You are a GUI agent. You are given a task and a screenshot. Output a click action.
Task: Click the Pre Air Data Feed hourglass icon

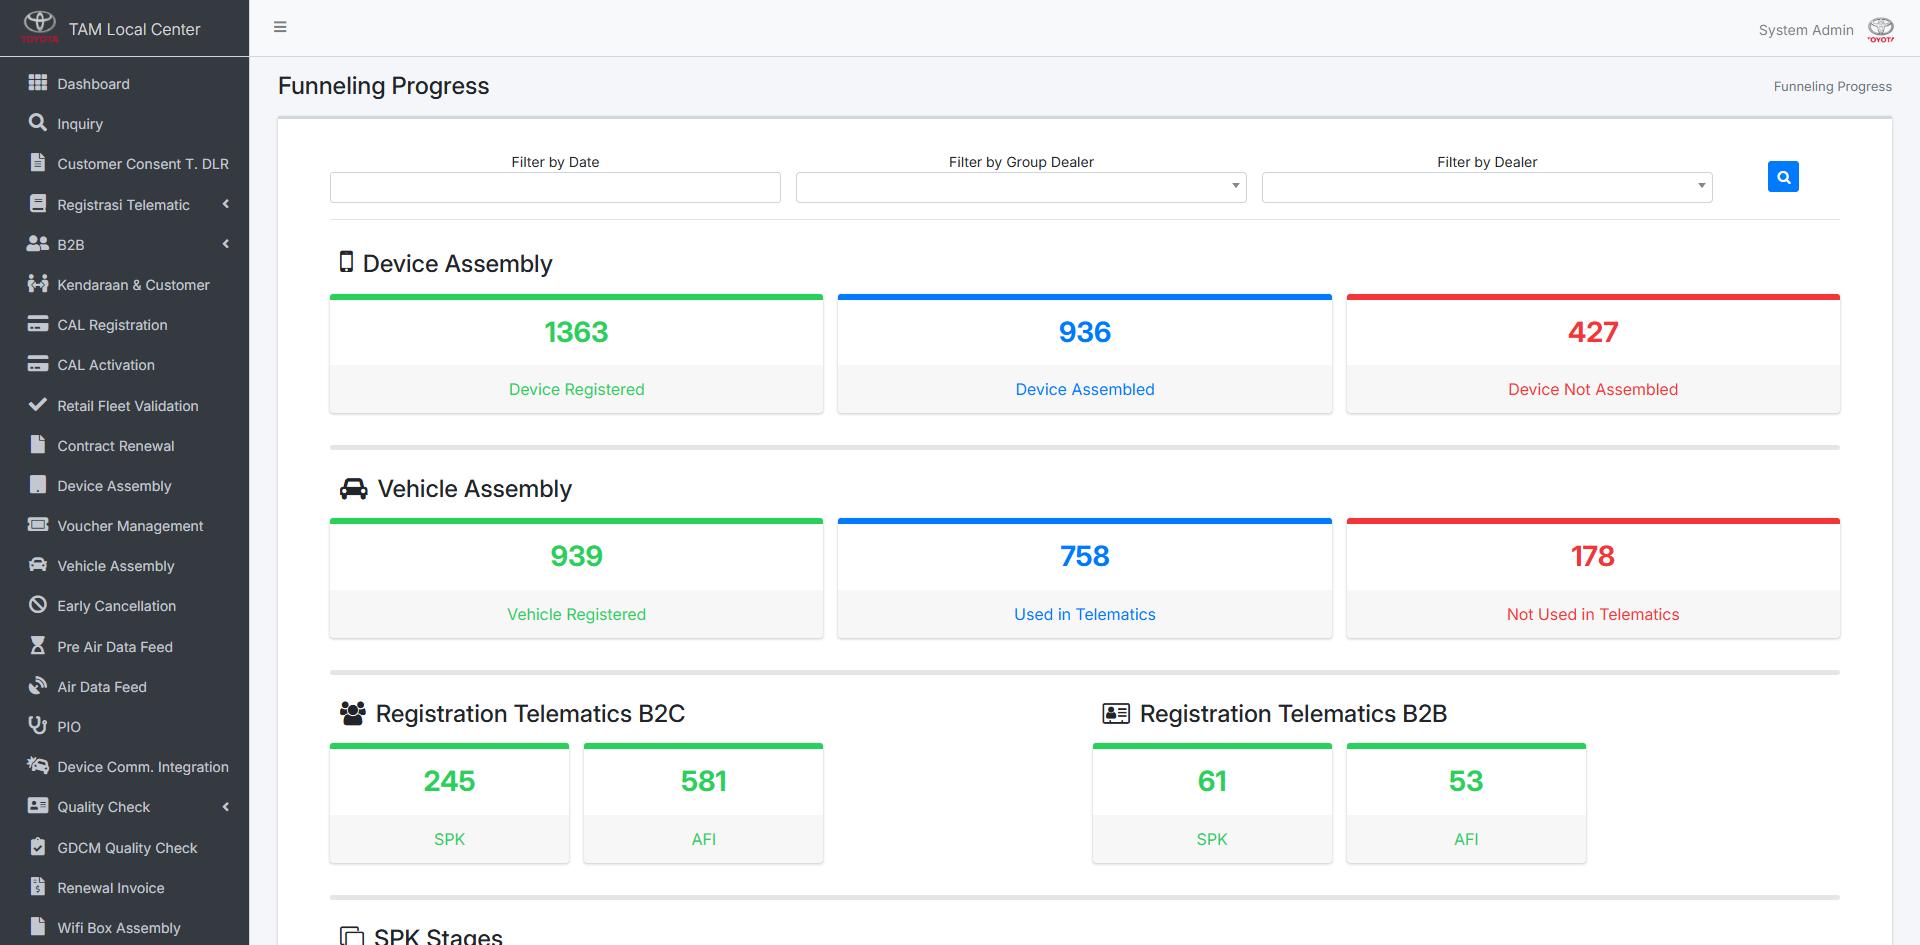38,646
